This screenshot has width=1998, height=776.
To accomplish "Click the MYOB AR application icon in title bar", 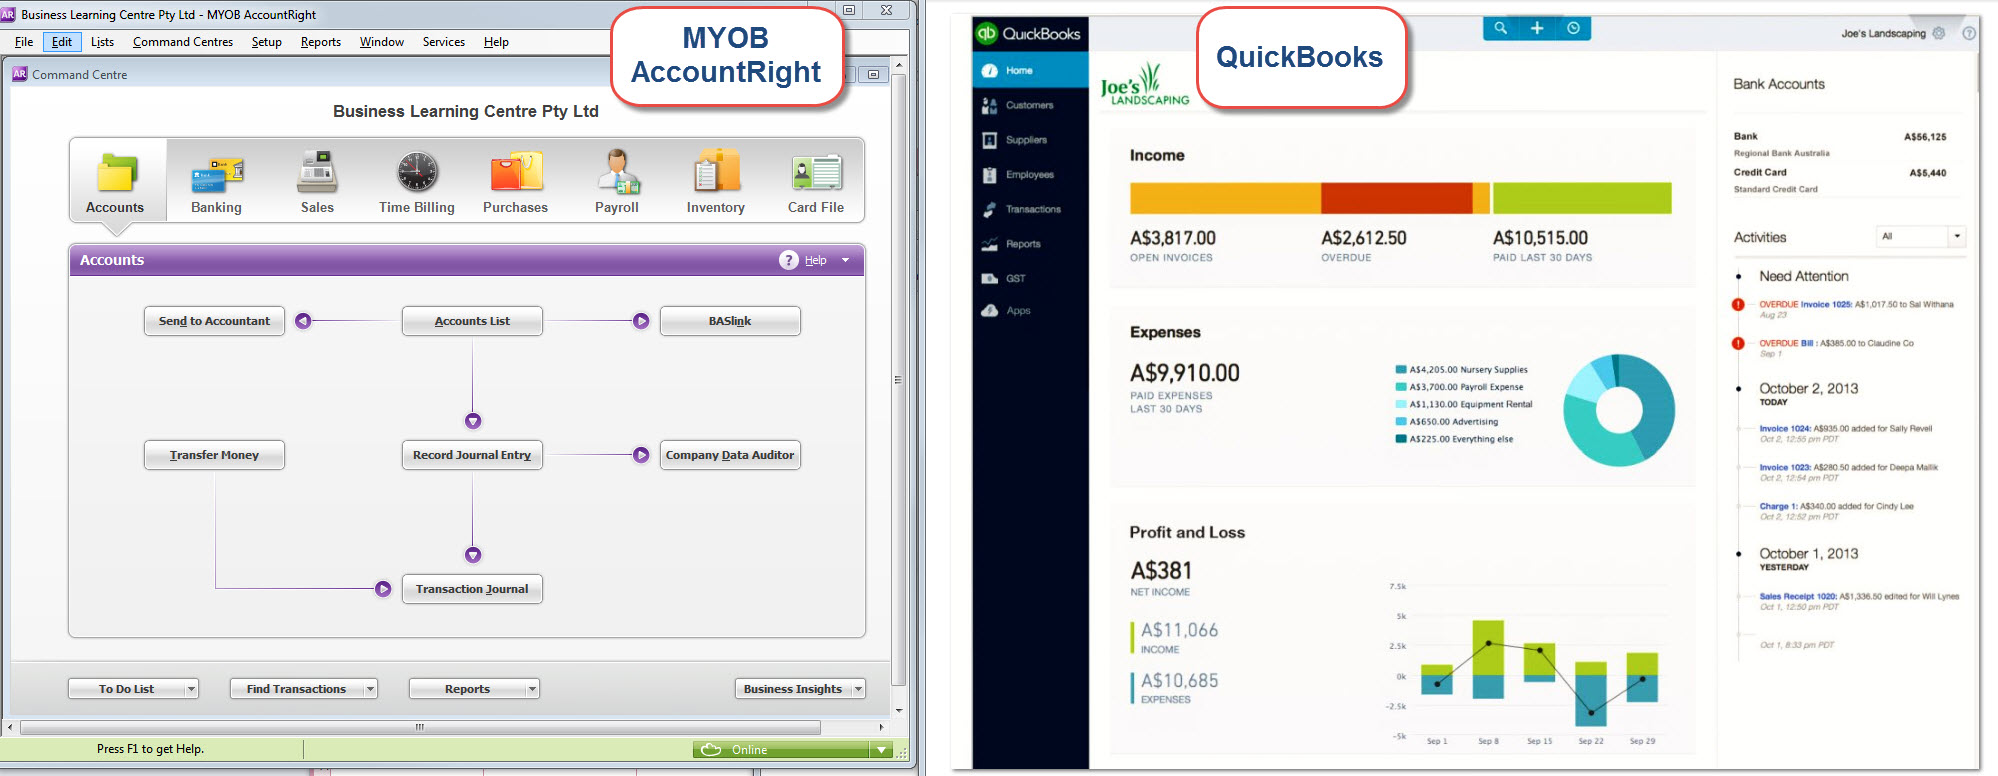I will click(9, 14).
